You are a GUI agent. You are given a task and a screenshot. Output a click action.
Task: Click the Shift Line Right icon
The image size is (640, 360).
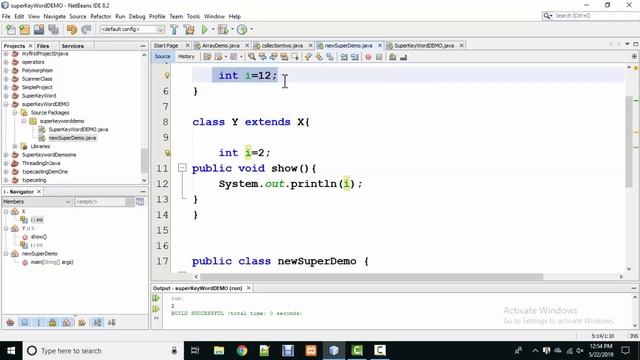pyautogui.click(x=355, y=57)
